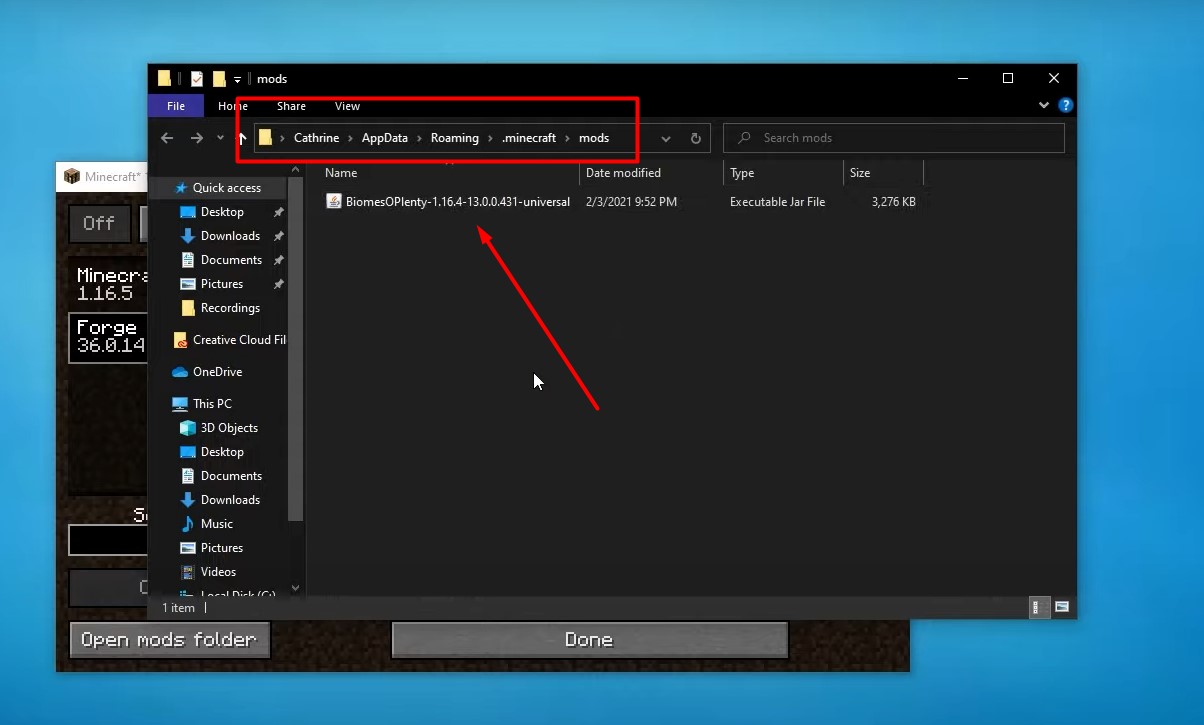Click the Back navigation arrow
The height and width of the screenshot is (725, 1204).
pos(167,138)
